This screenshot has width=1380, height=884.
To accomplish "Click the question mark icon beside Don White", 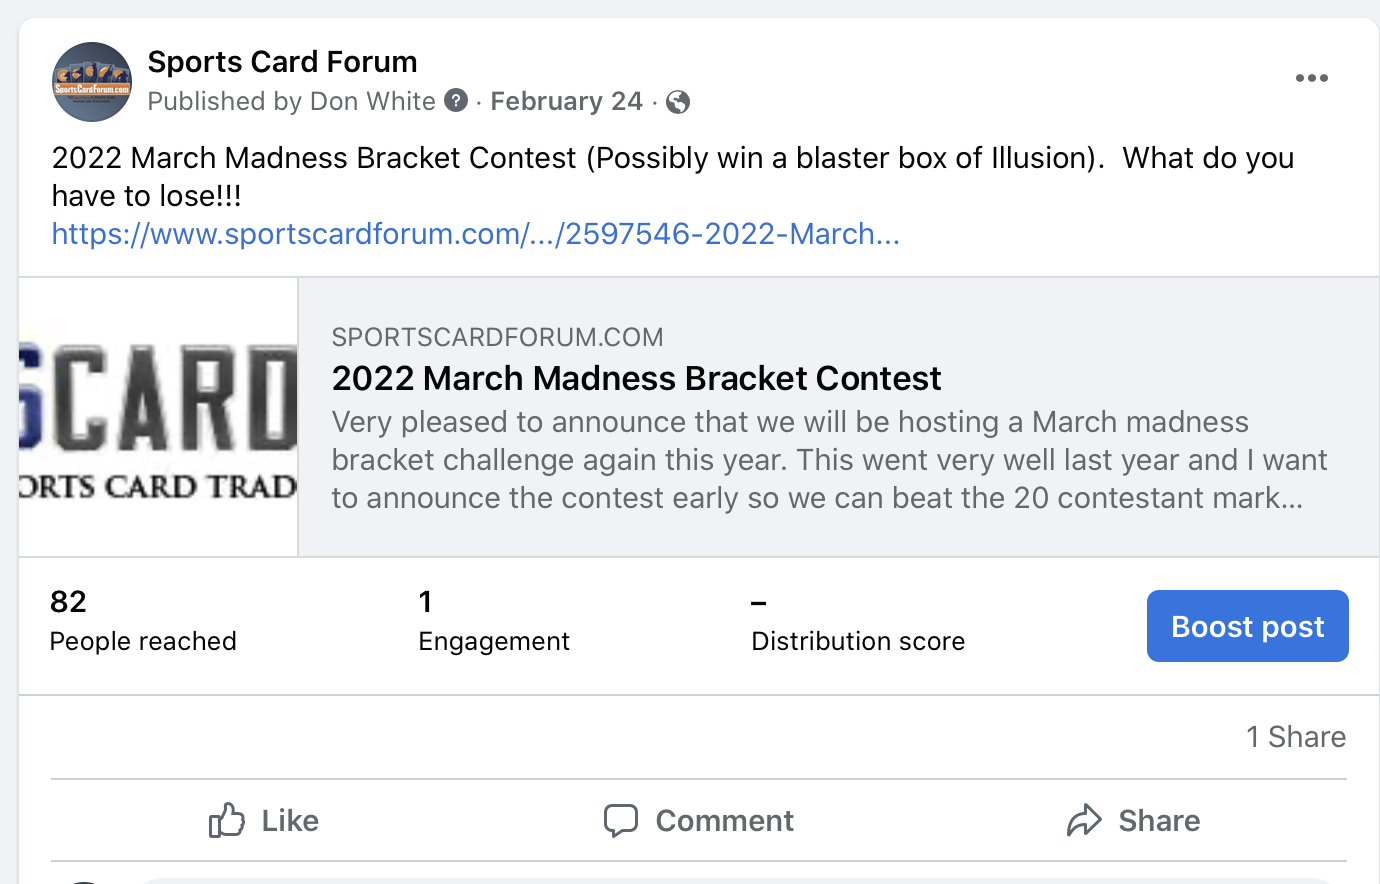I will (x=456, y=101).
